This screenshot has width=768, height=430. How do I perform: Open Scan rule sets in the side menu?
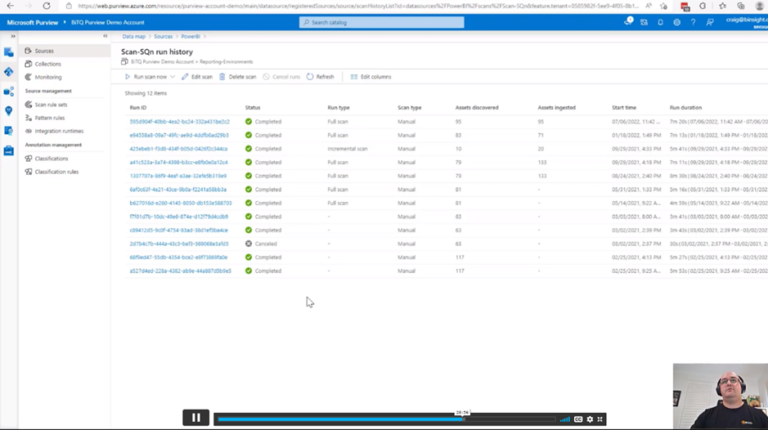pos(51,104)
